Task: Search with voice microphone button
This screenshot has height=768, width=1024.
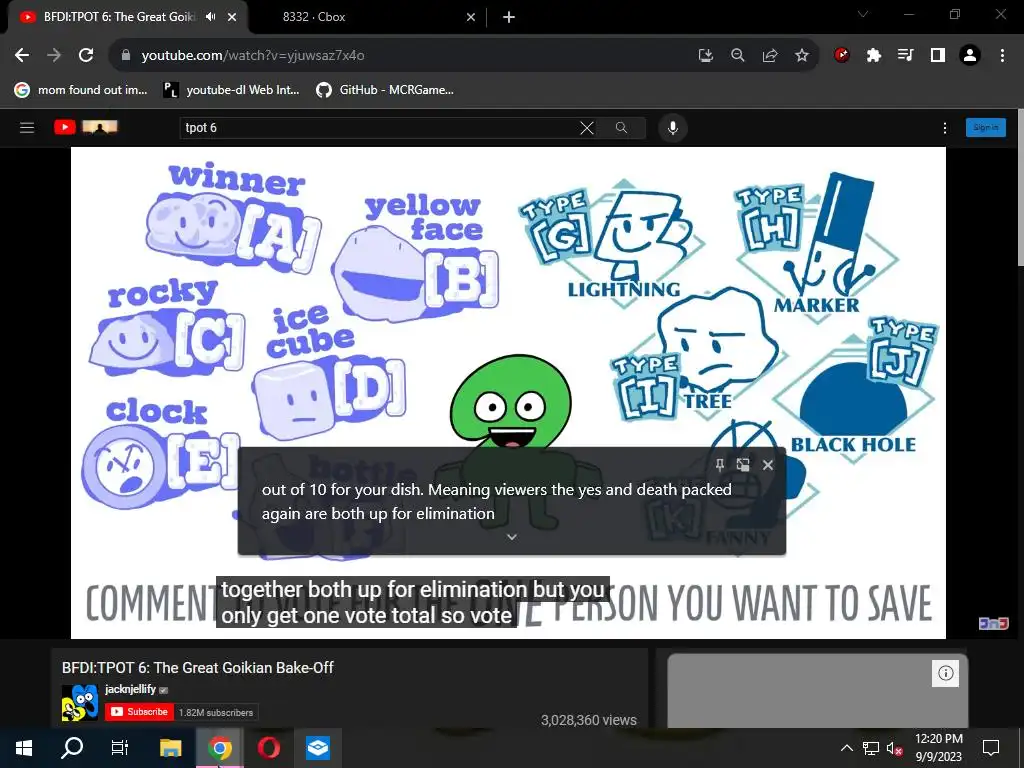Action: pyautogui.click(x=673, y=128)
